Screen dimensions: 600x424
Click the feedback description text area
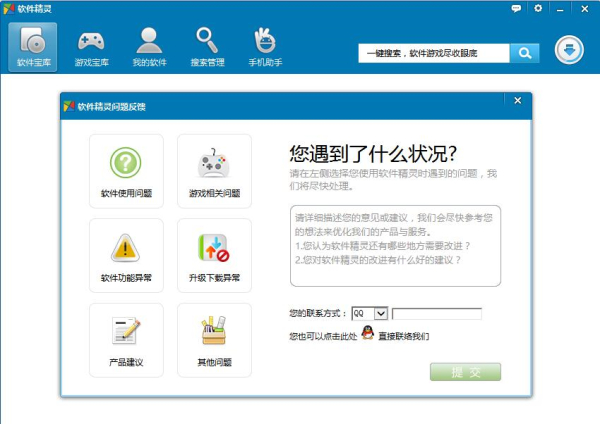tap(394, 245)
